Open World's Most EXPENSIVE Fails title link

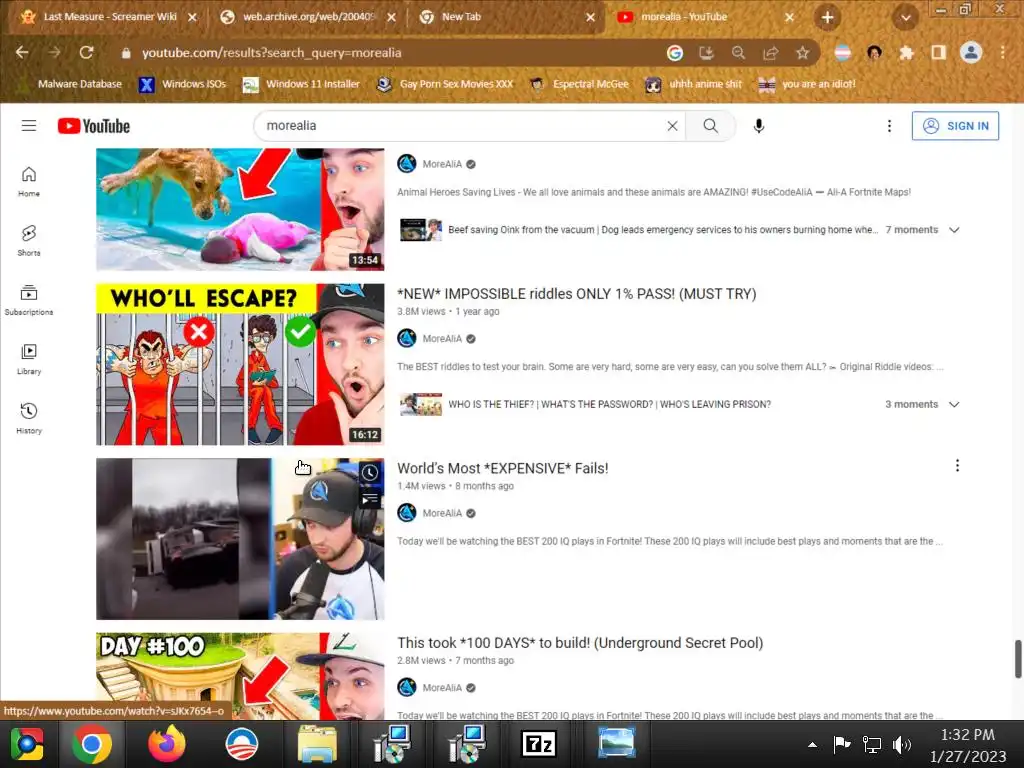tap(503, 468)
